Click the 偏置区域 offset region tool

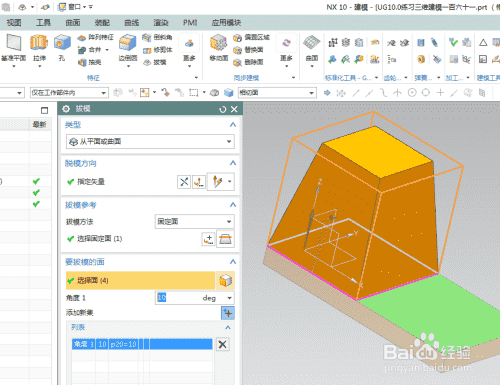pyautogui.click(x=251, y=37)
